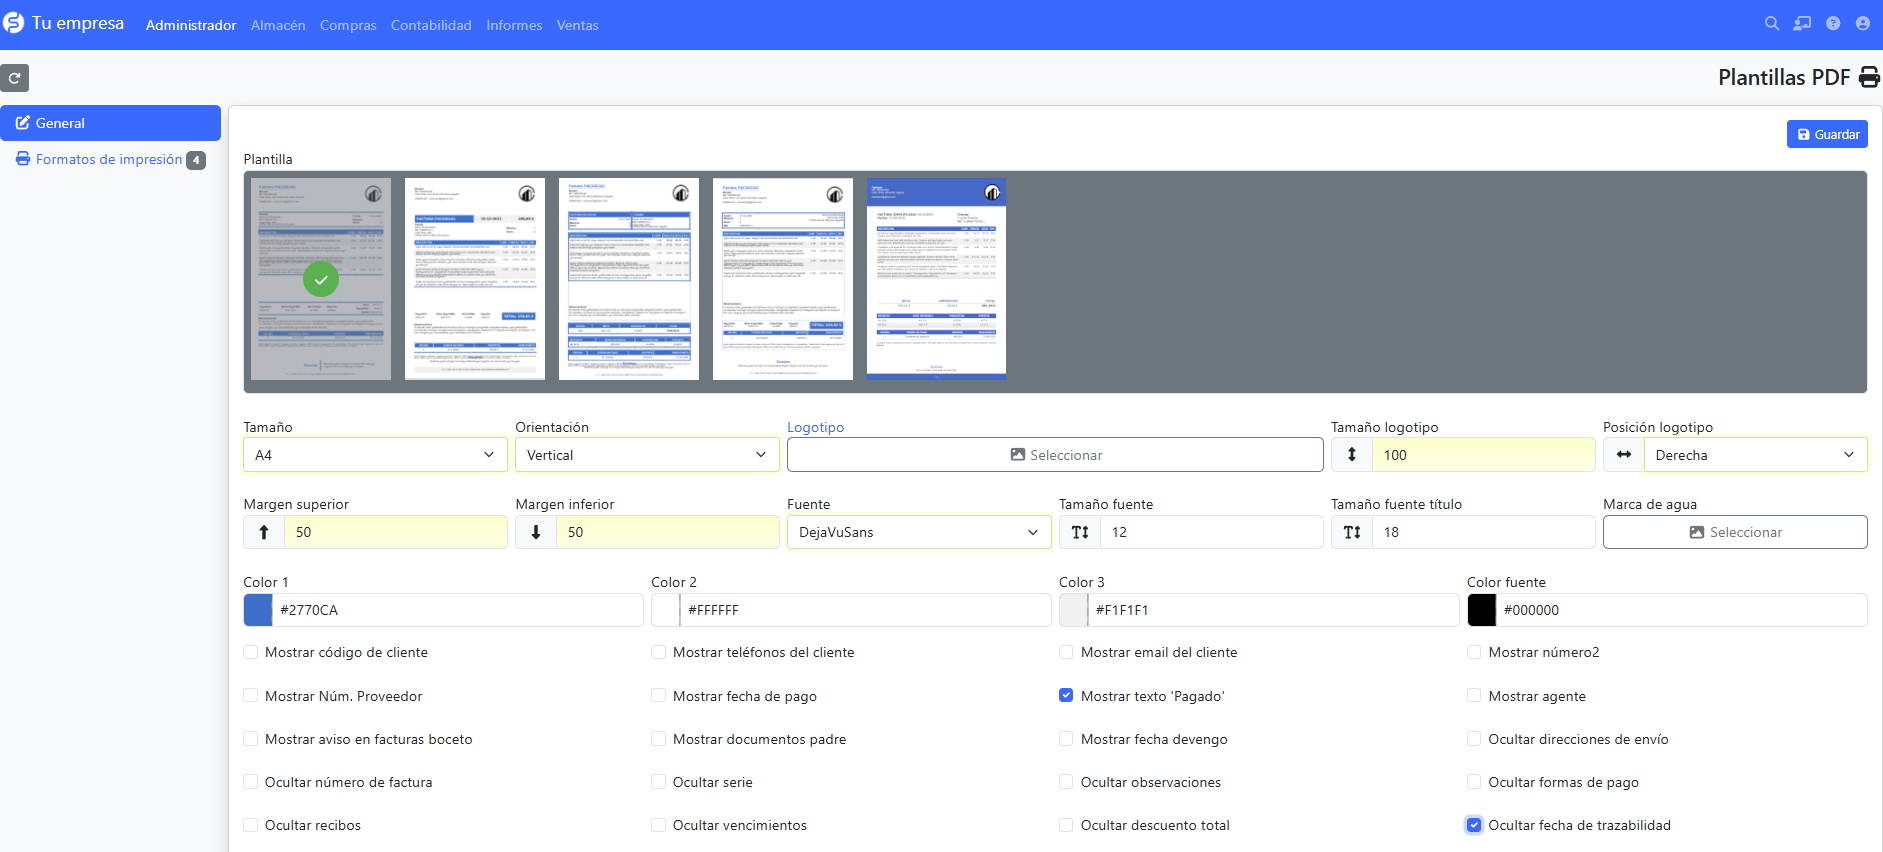Click the bottom margin down arrow icon

coord(536,532)
